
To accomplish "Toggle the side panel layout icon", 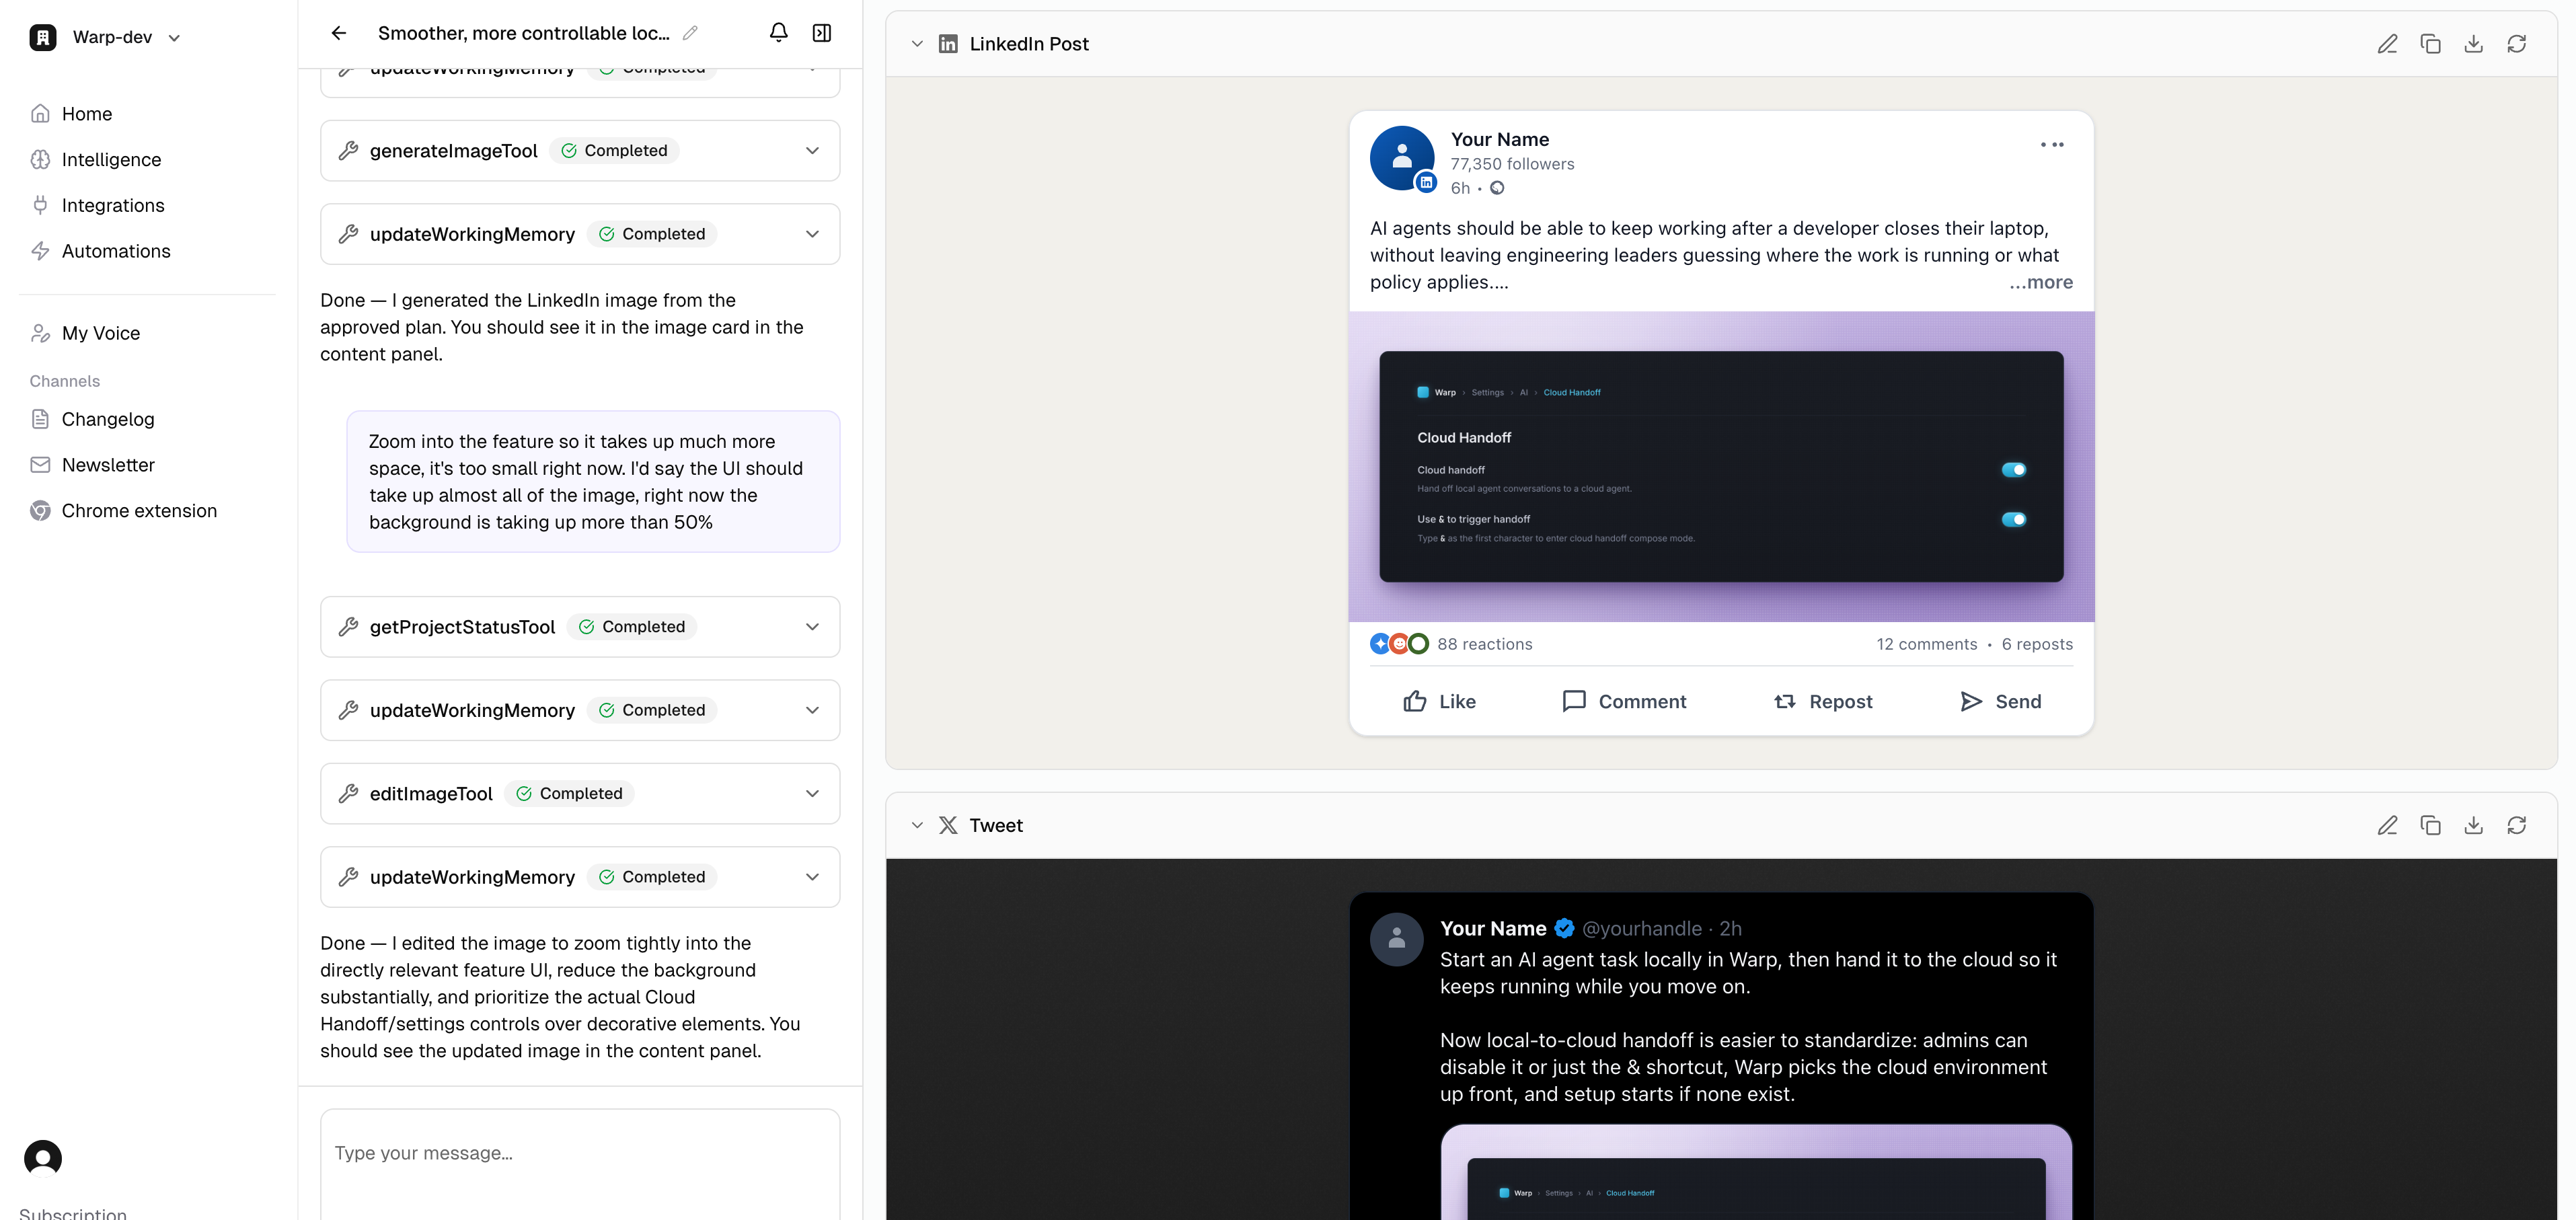I will tap(822, 33).
